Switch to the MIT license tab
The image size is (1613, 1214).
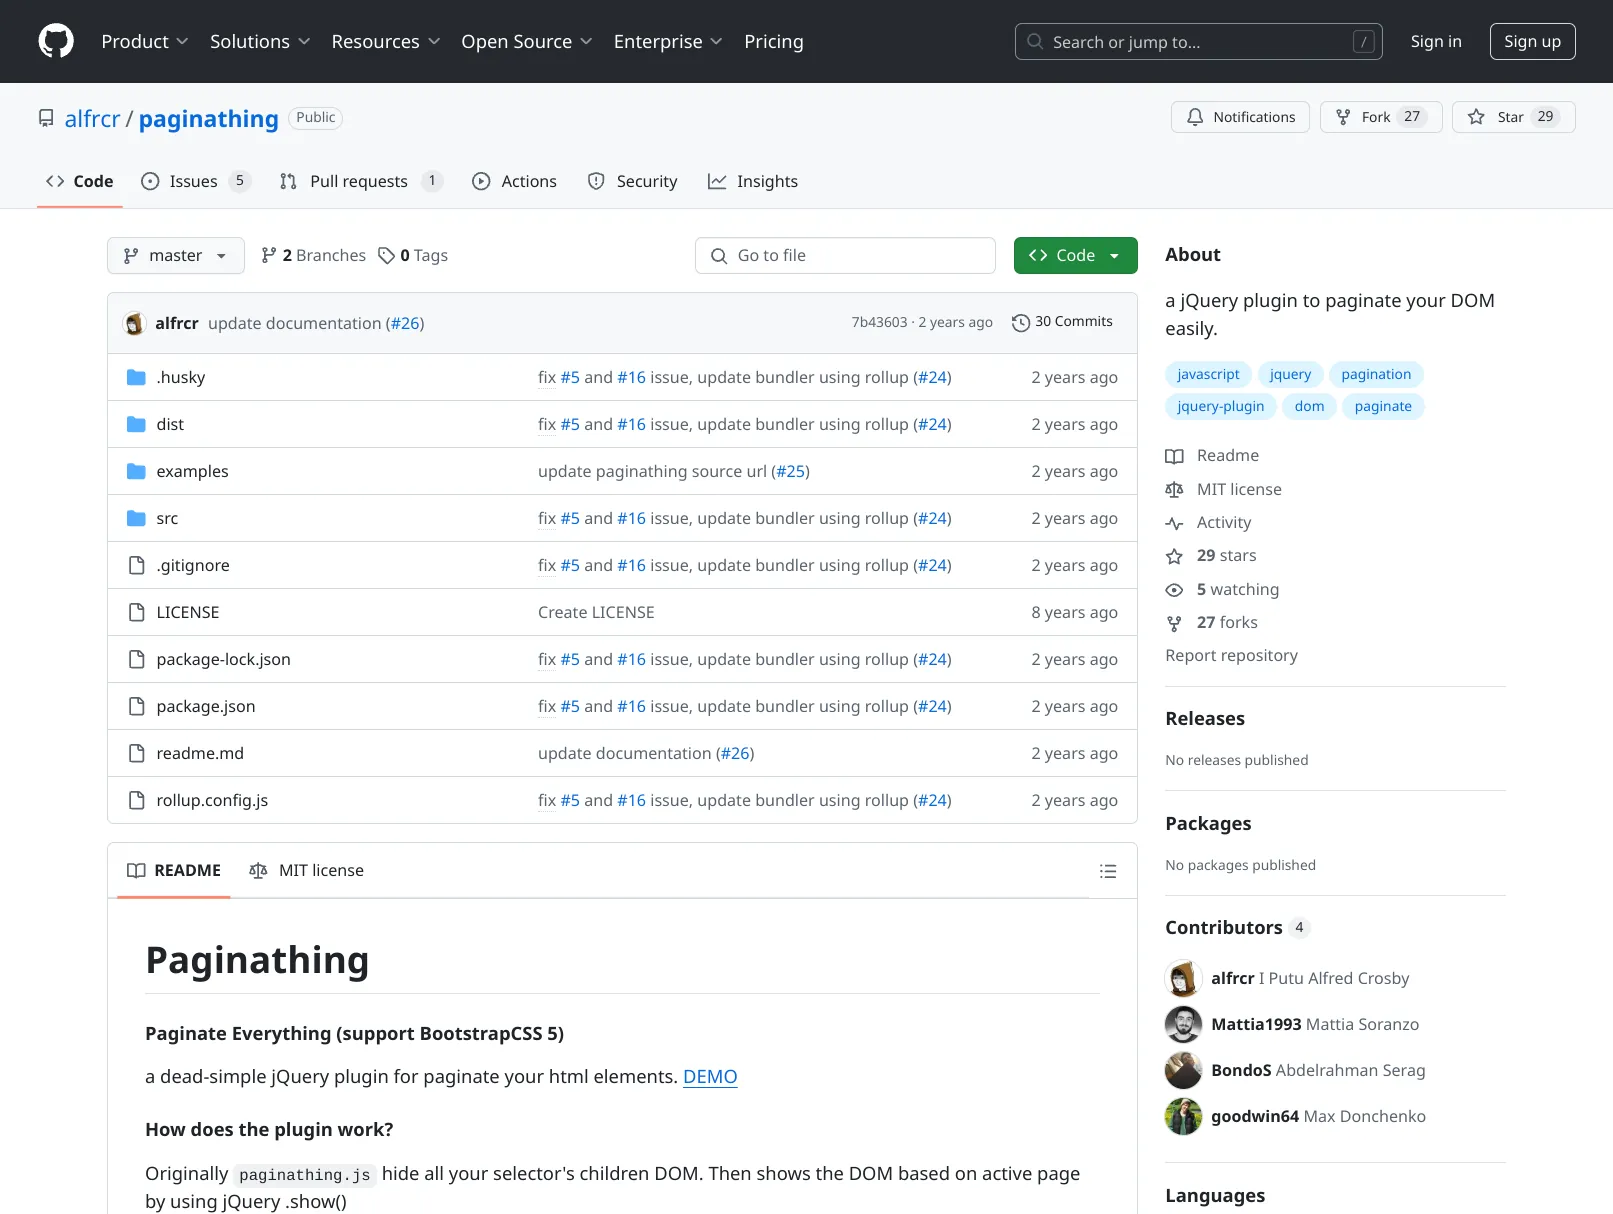pyautogui.click(x=307, y=870)
